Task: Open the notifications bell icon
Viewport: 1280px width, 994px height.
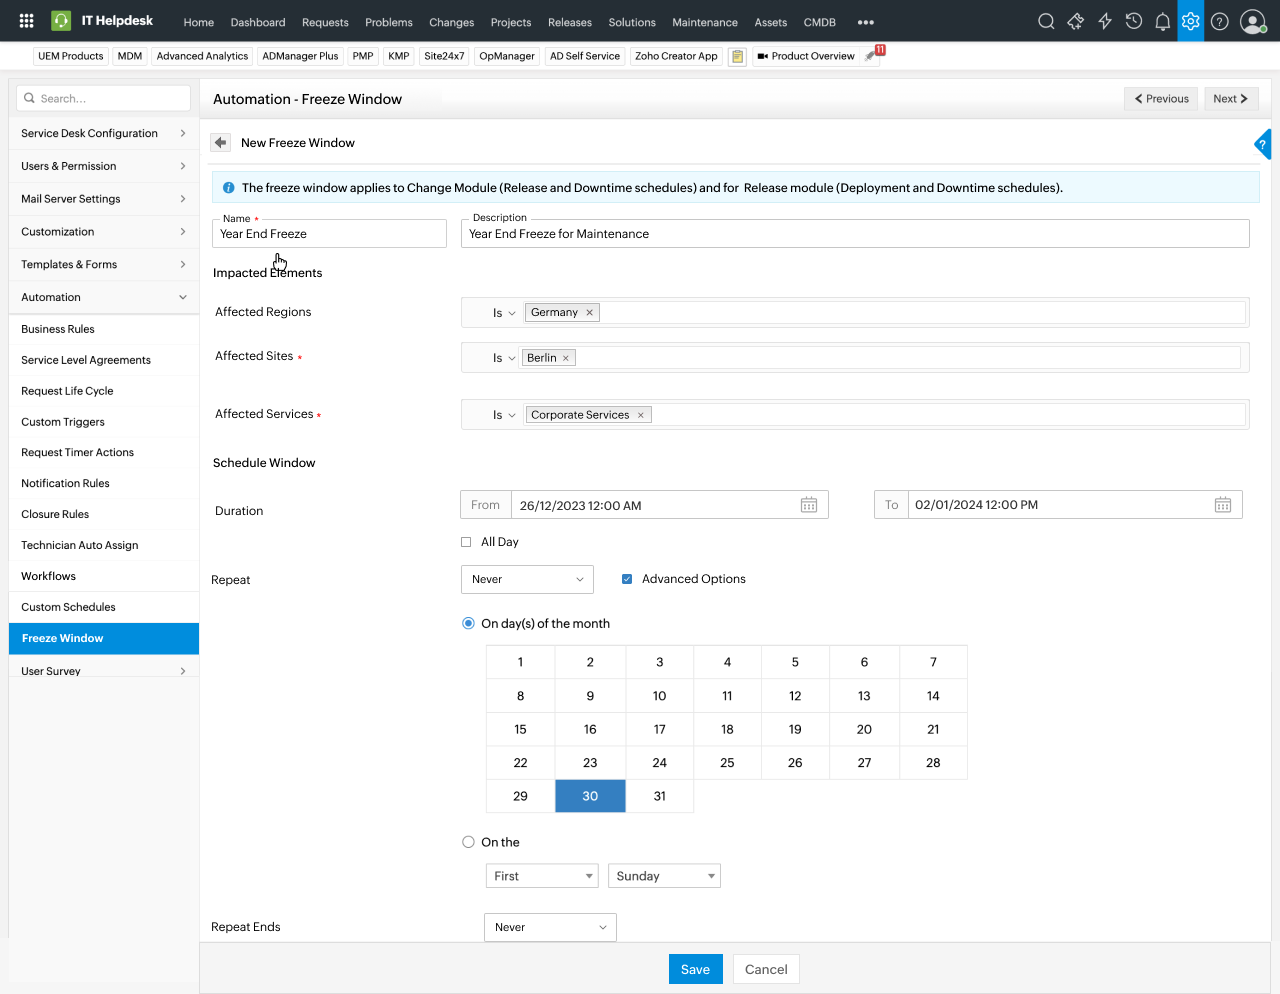Action: tap(1162, 21)
